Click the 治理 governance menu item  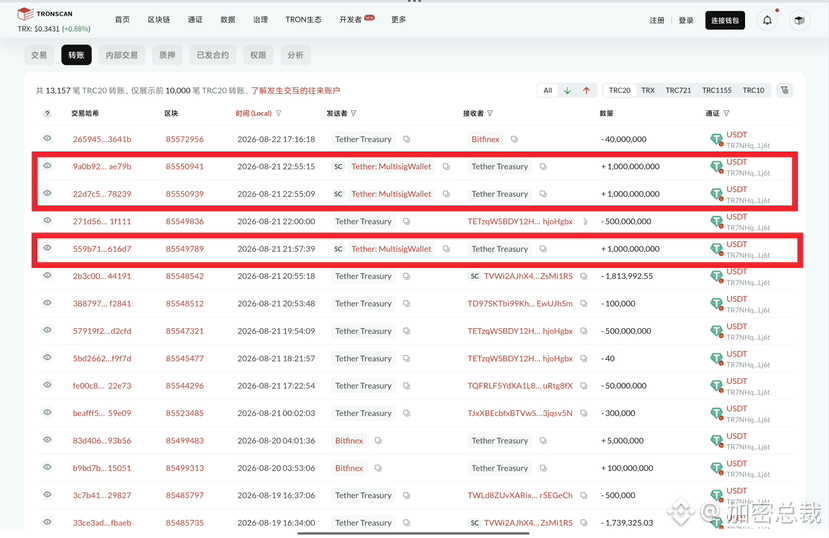point(260,20)
